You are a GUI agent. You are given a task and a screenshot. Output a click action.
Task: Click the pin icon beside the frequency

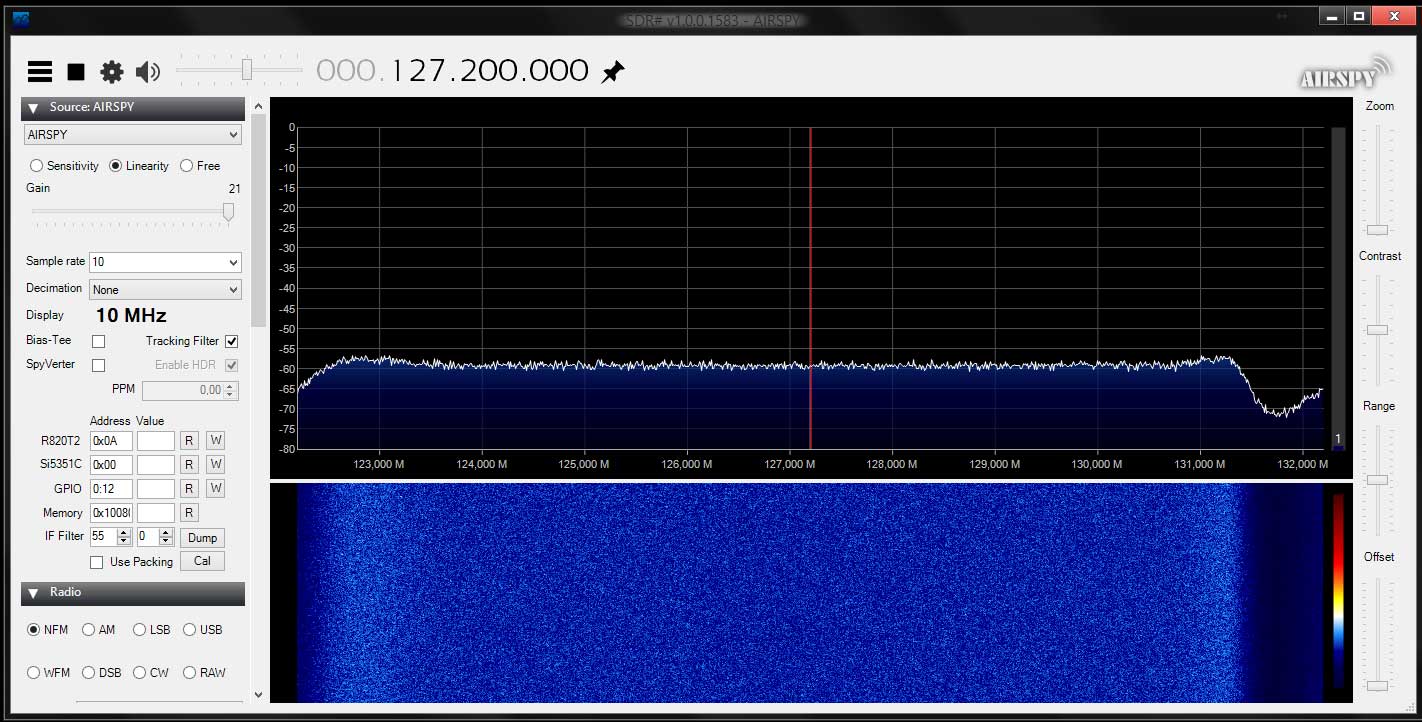click(613, 71)
